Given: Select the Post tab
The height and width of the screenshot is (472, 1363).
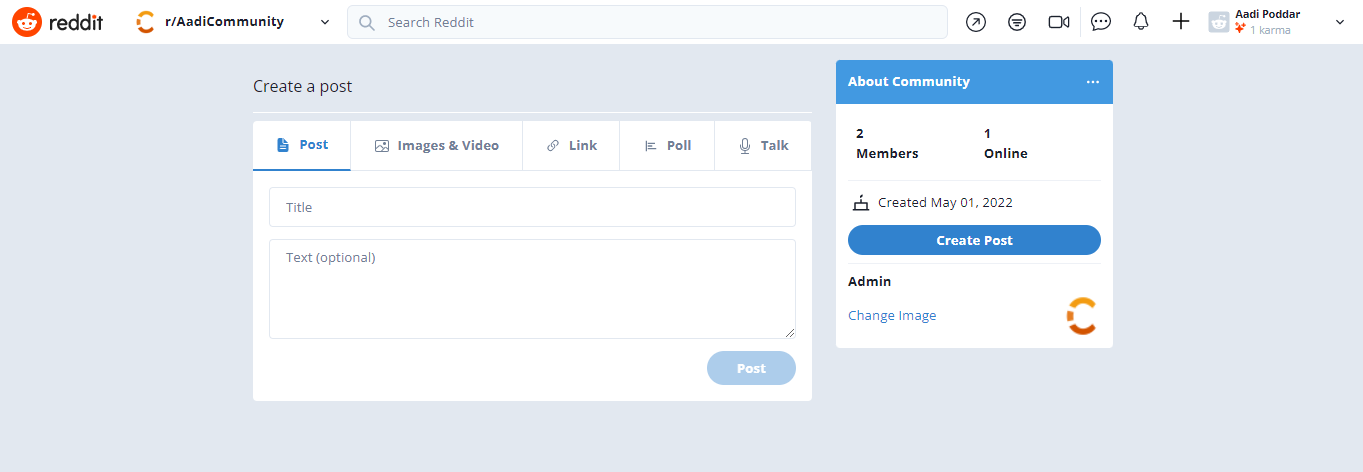Looking at the screenshot, I should pyautogui.click(x=302, y=145).
